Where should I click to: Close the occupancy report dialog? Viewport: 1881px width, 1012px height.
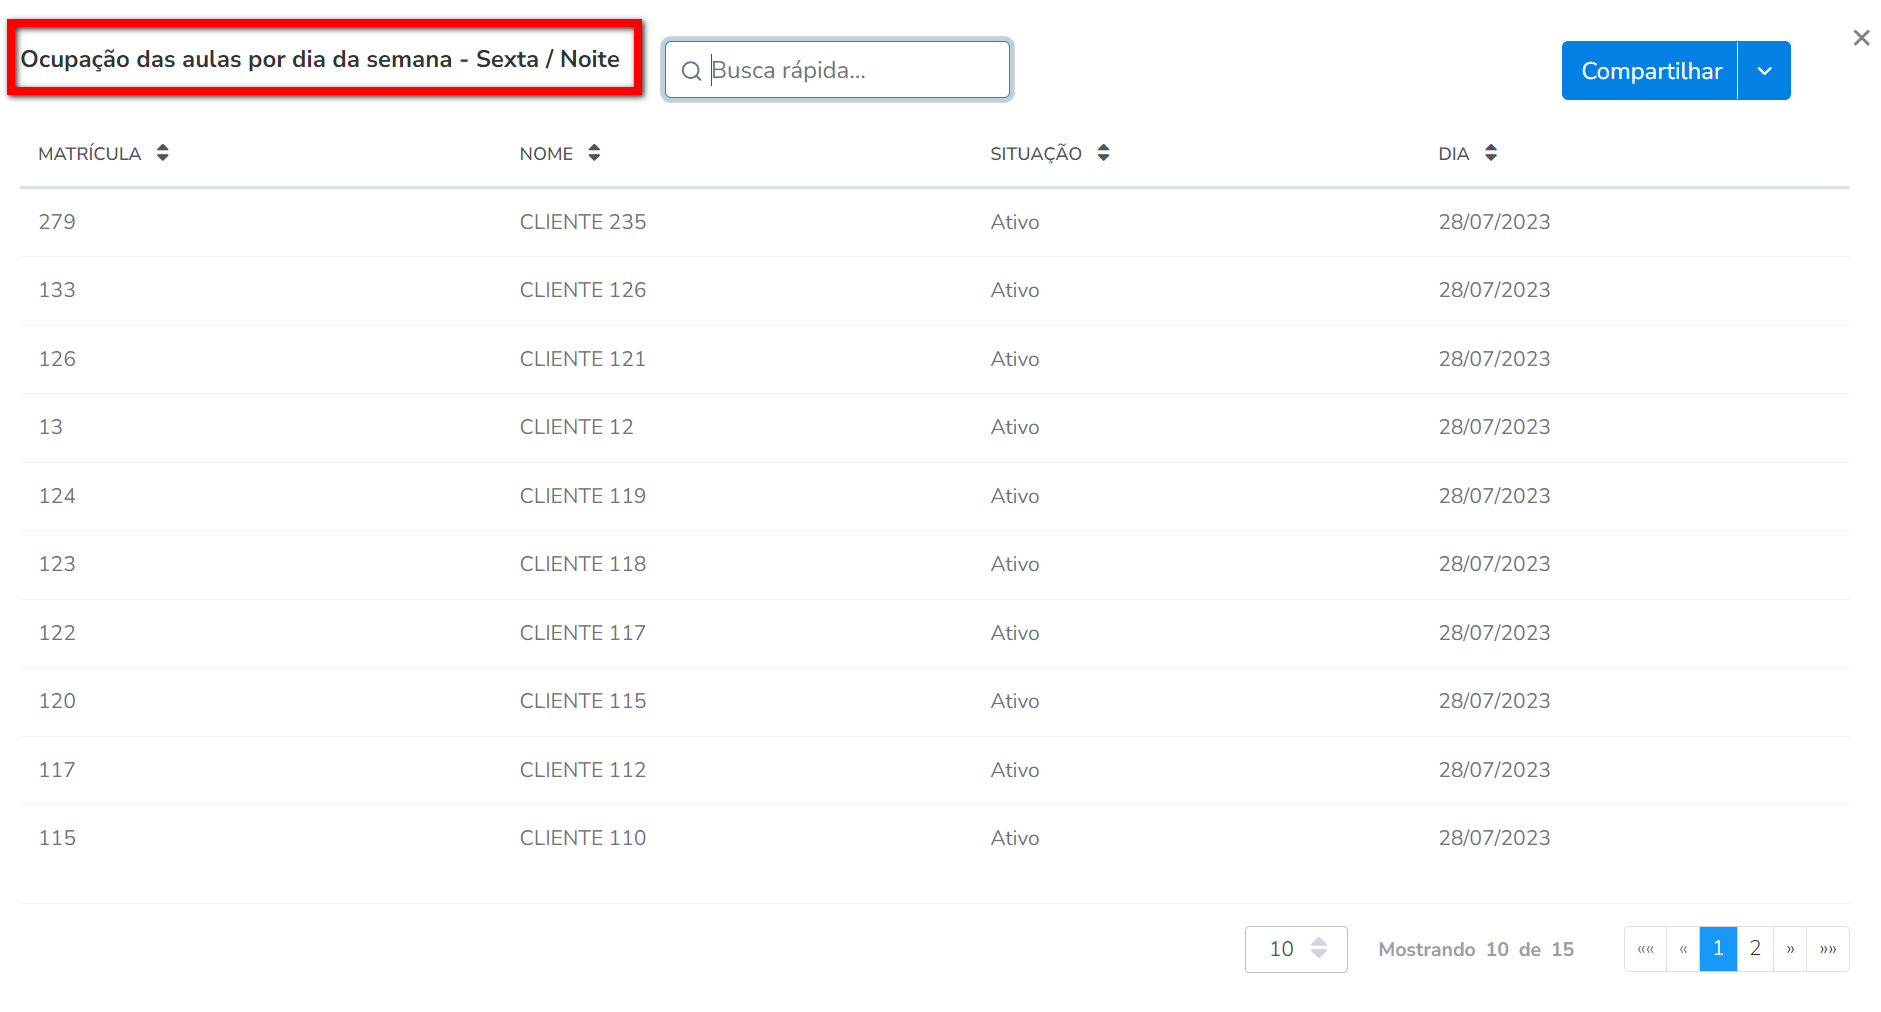[1860, 38]
